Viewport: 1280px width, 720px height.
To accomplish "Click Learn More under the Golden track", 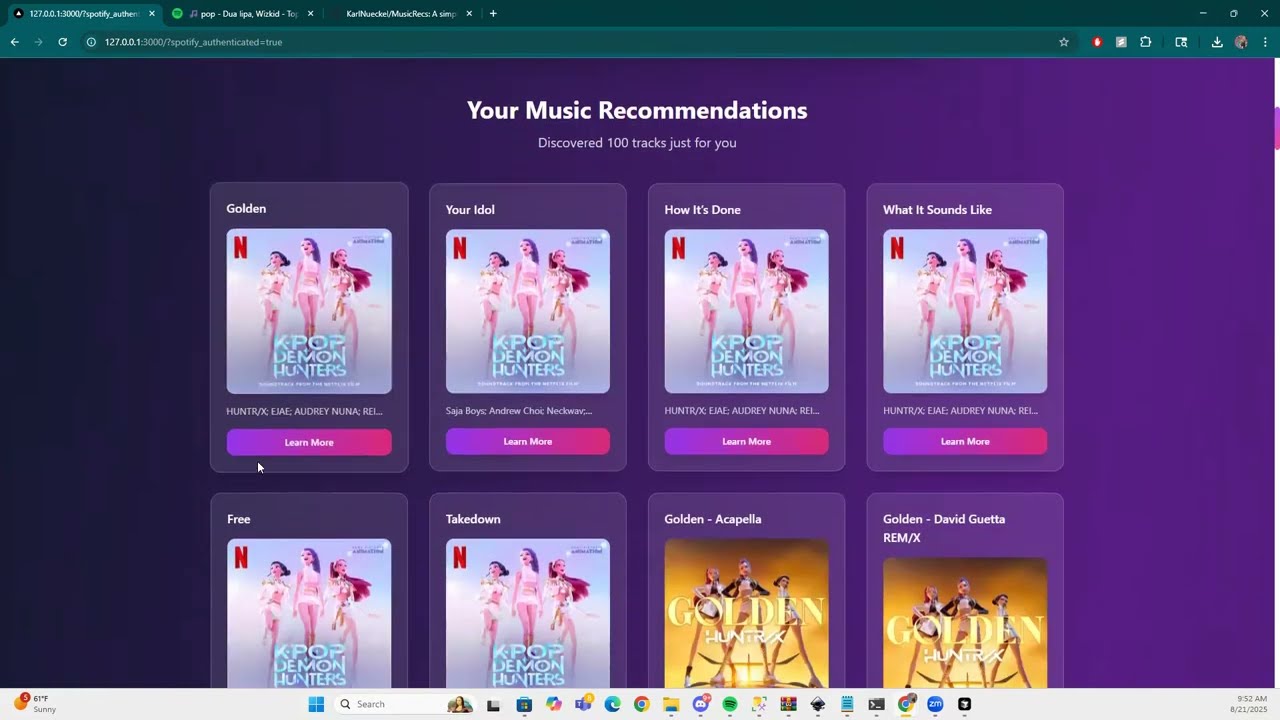I will pos(308,442).
